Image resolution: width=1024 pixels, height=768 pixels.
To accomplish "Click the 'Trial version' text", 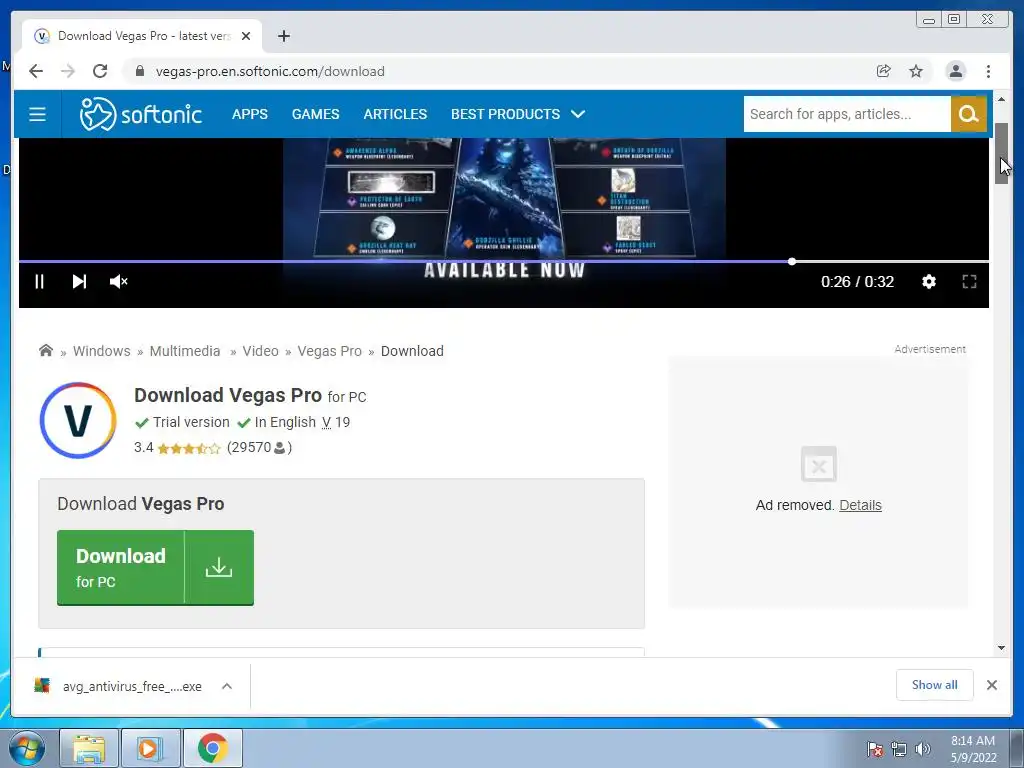I will (191, 423).
